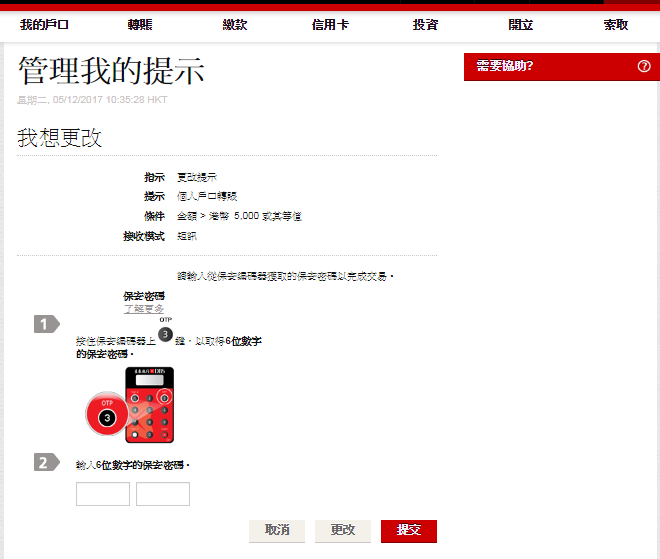Click the enlarged OTP button circle

[108, 415]
